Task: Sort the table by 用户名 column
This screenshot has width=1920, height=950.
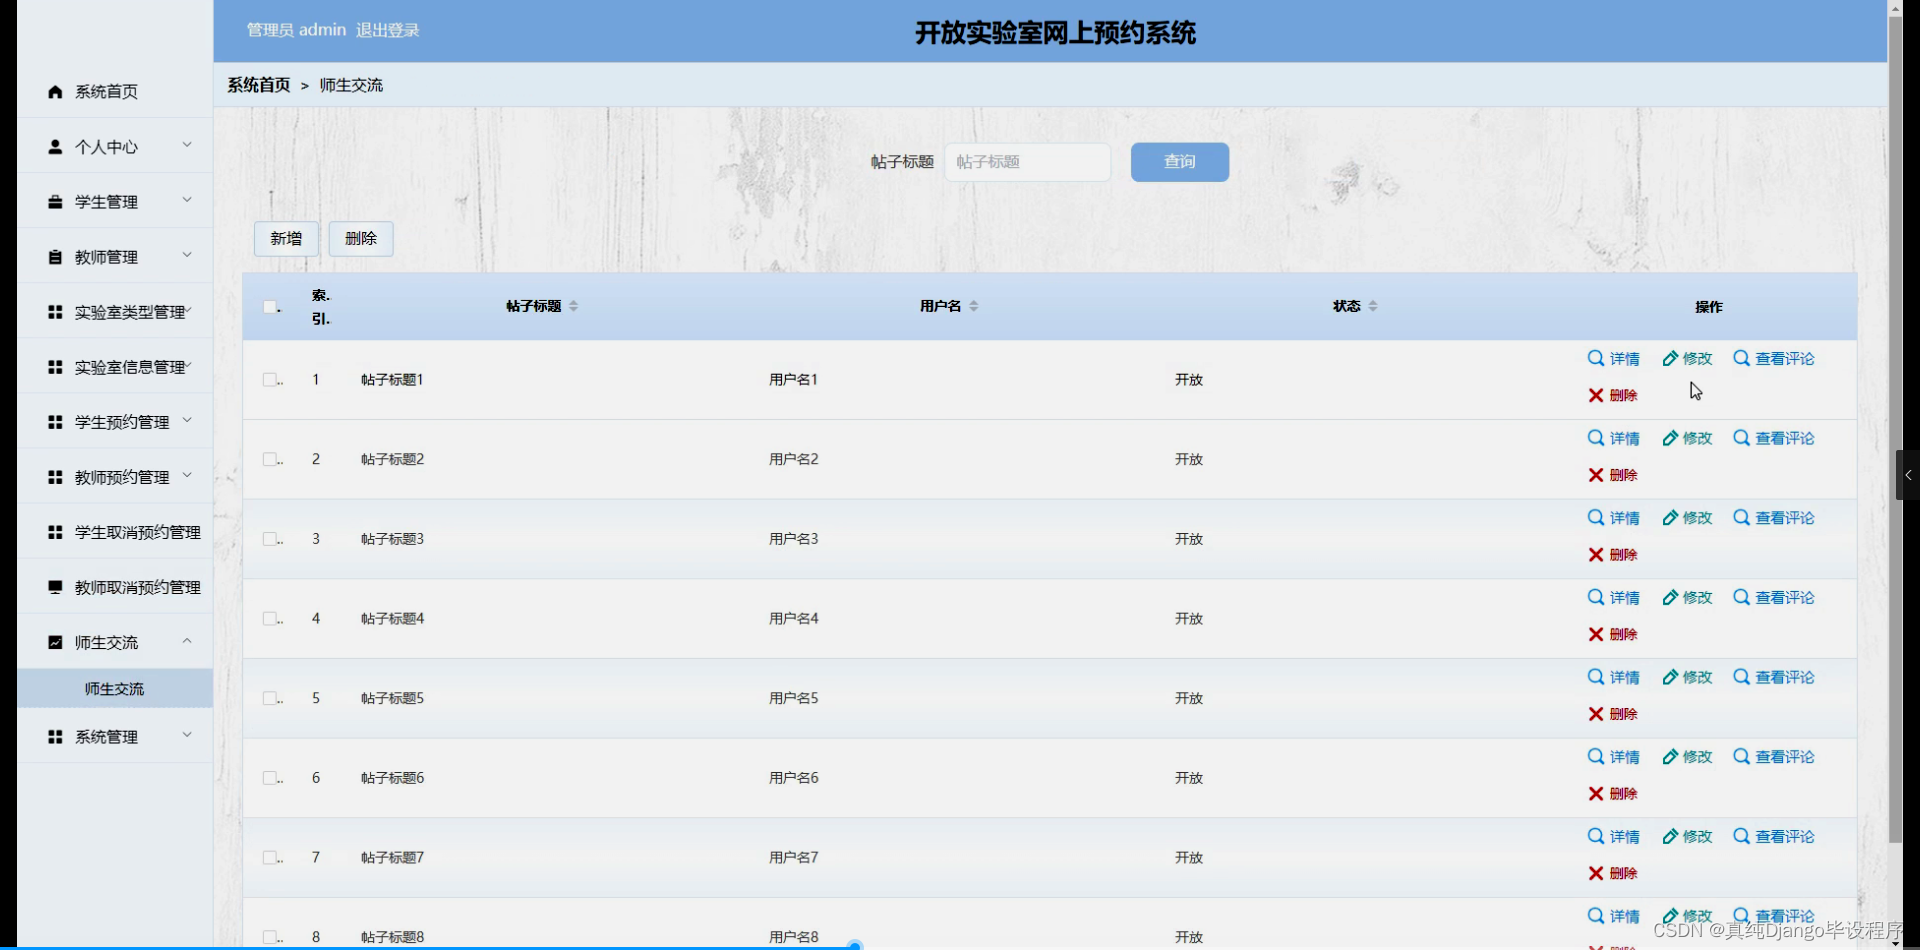Action: [975, 305]
